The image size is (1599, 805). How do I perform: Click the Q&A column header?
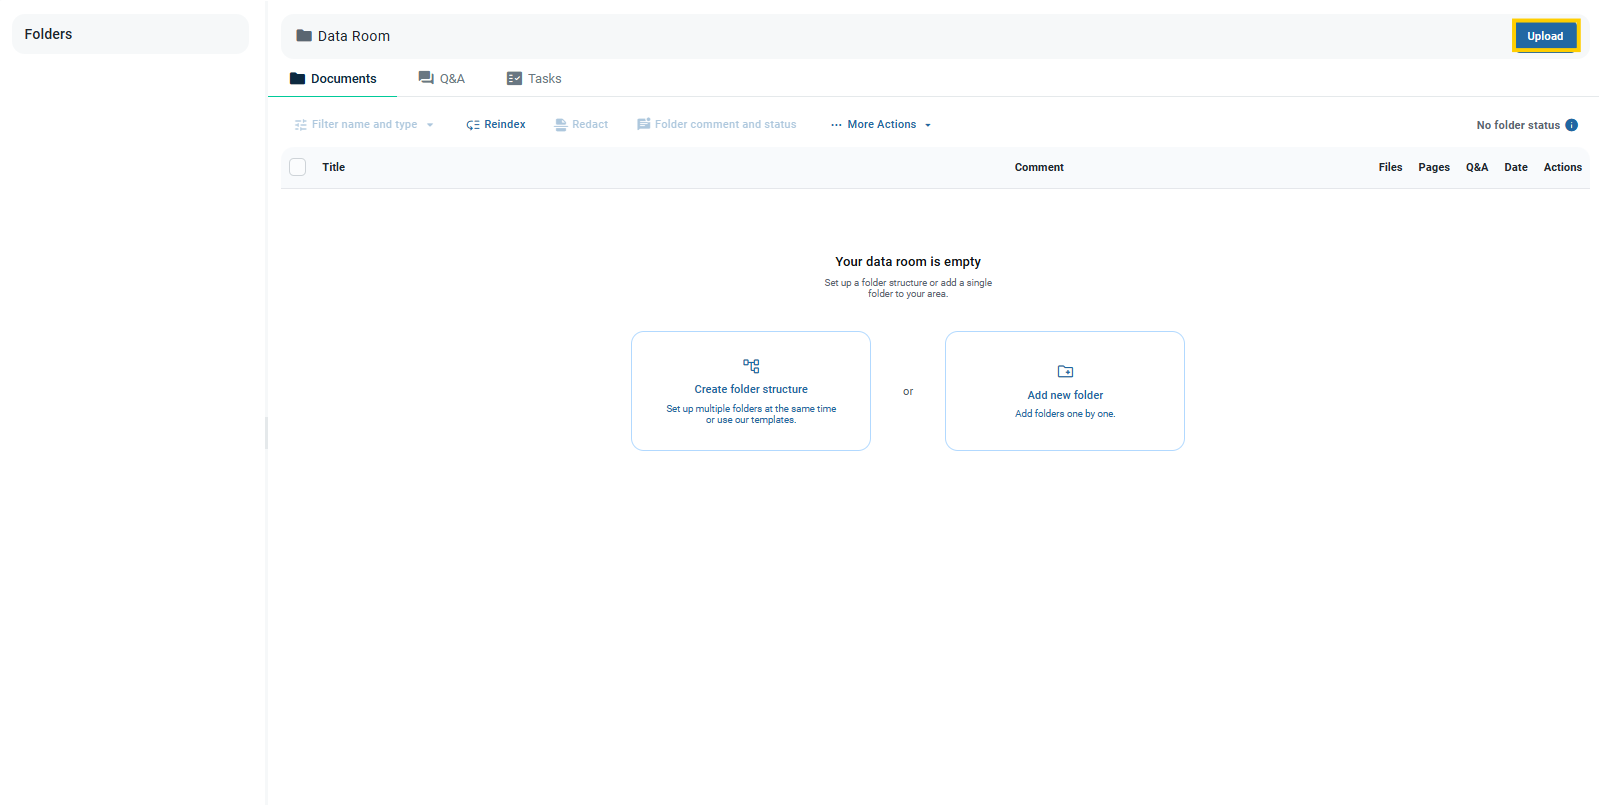1477,167
